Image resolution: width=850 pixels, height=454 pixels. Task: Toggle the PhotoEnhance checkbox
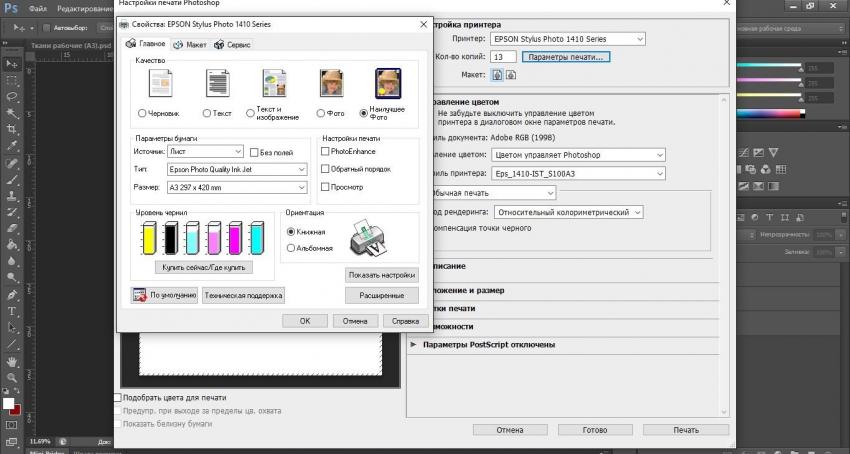point(325,151)
